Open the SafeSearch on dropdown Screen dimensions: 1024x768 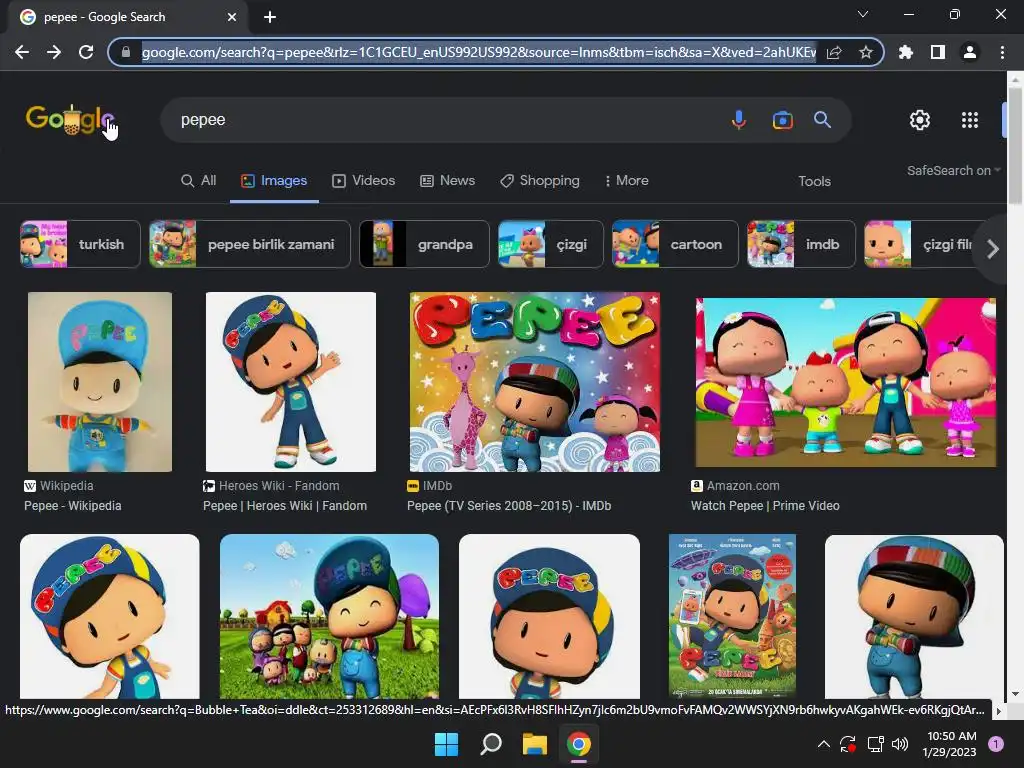[x=953, y=170]
